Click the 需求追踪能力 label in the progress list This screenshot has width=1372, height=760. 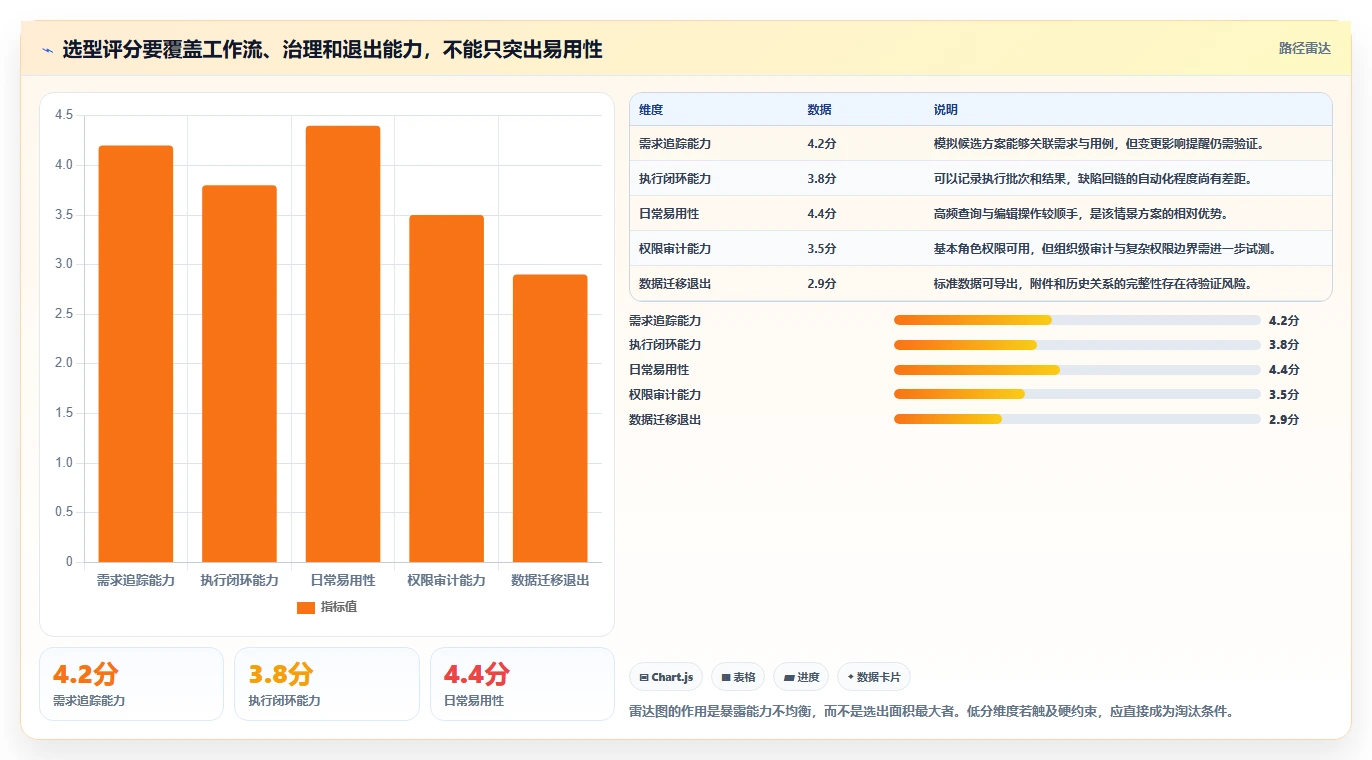click(x=665, y=320)
